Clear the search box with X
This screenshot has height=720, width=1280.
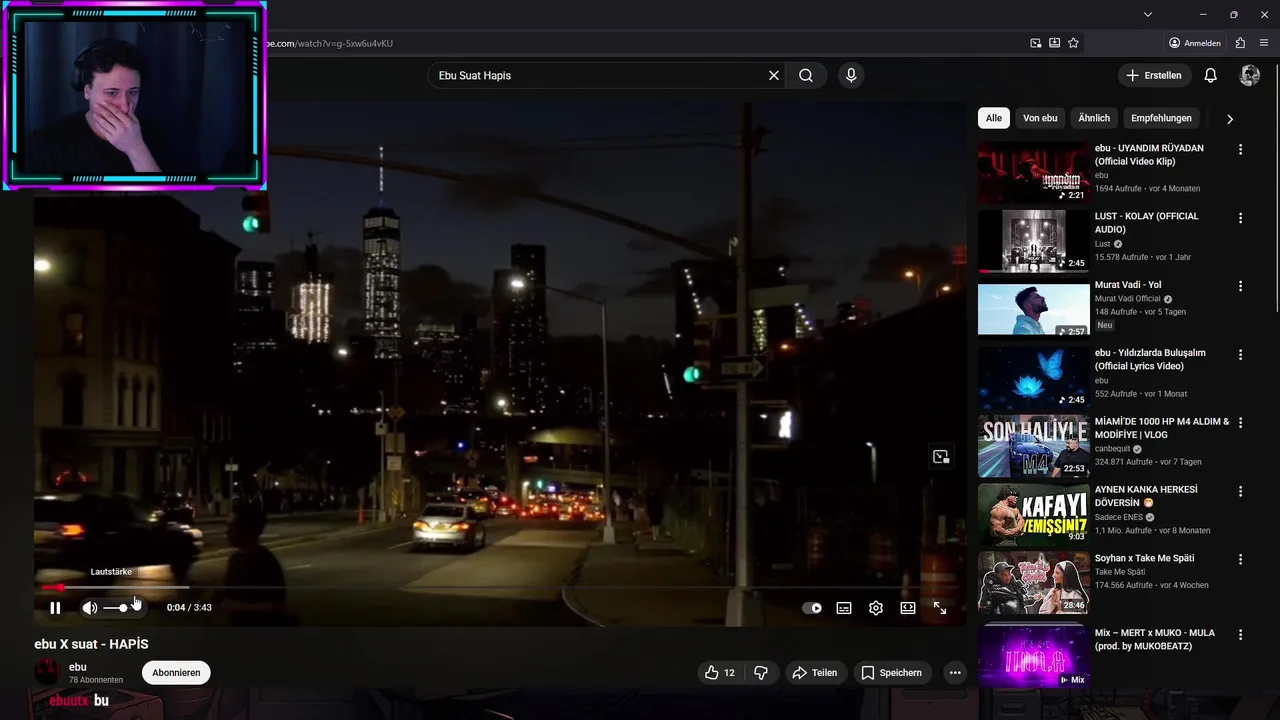(773, 75)
